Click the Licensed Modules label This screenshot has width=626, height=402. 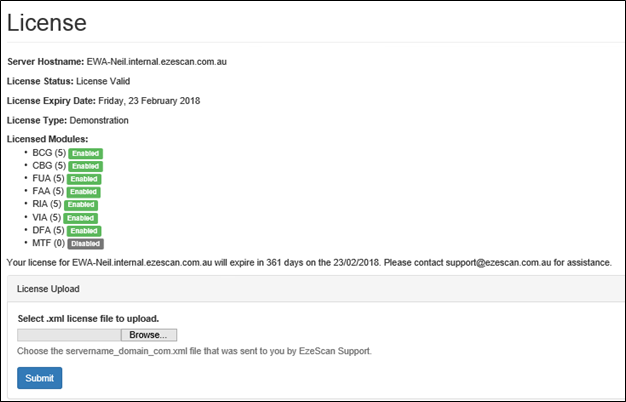[x=48, y=138]
